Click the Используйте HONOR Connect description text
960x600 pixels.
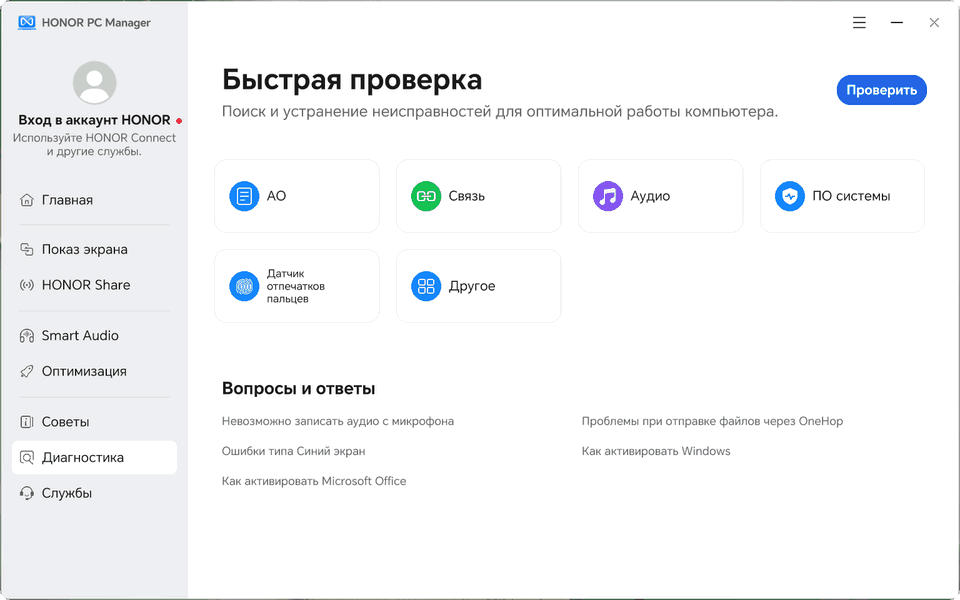94,144
